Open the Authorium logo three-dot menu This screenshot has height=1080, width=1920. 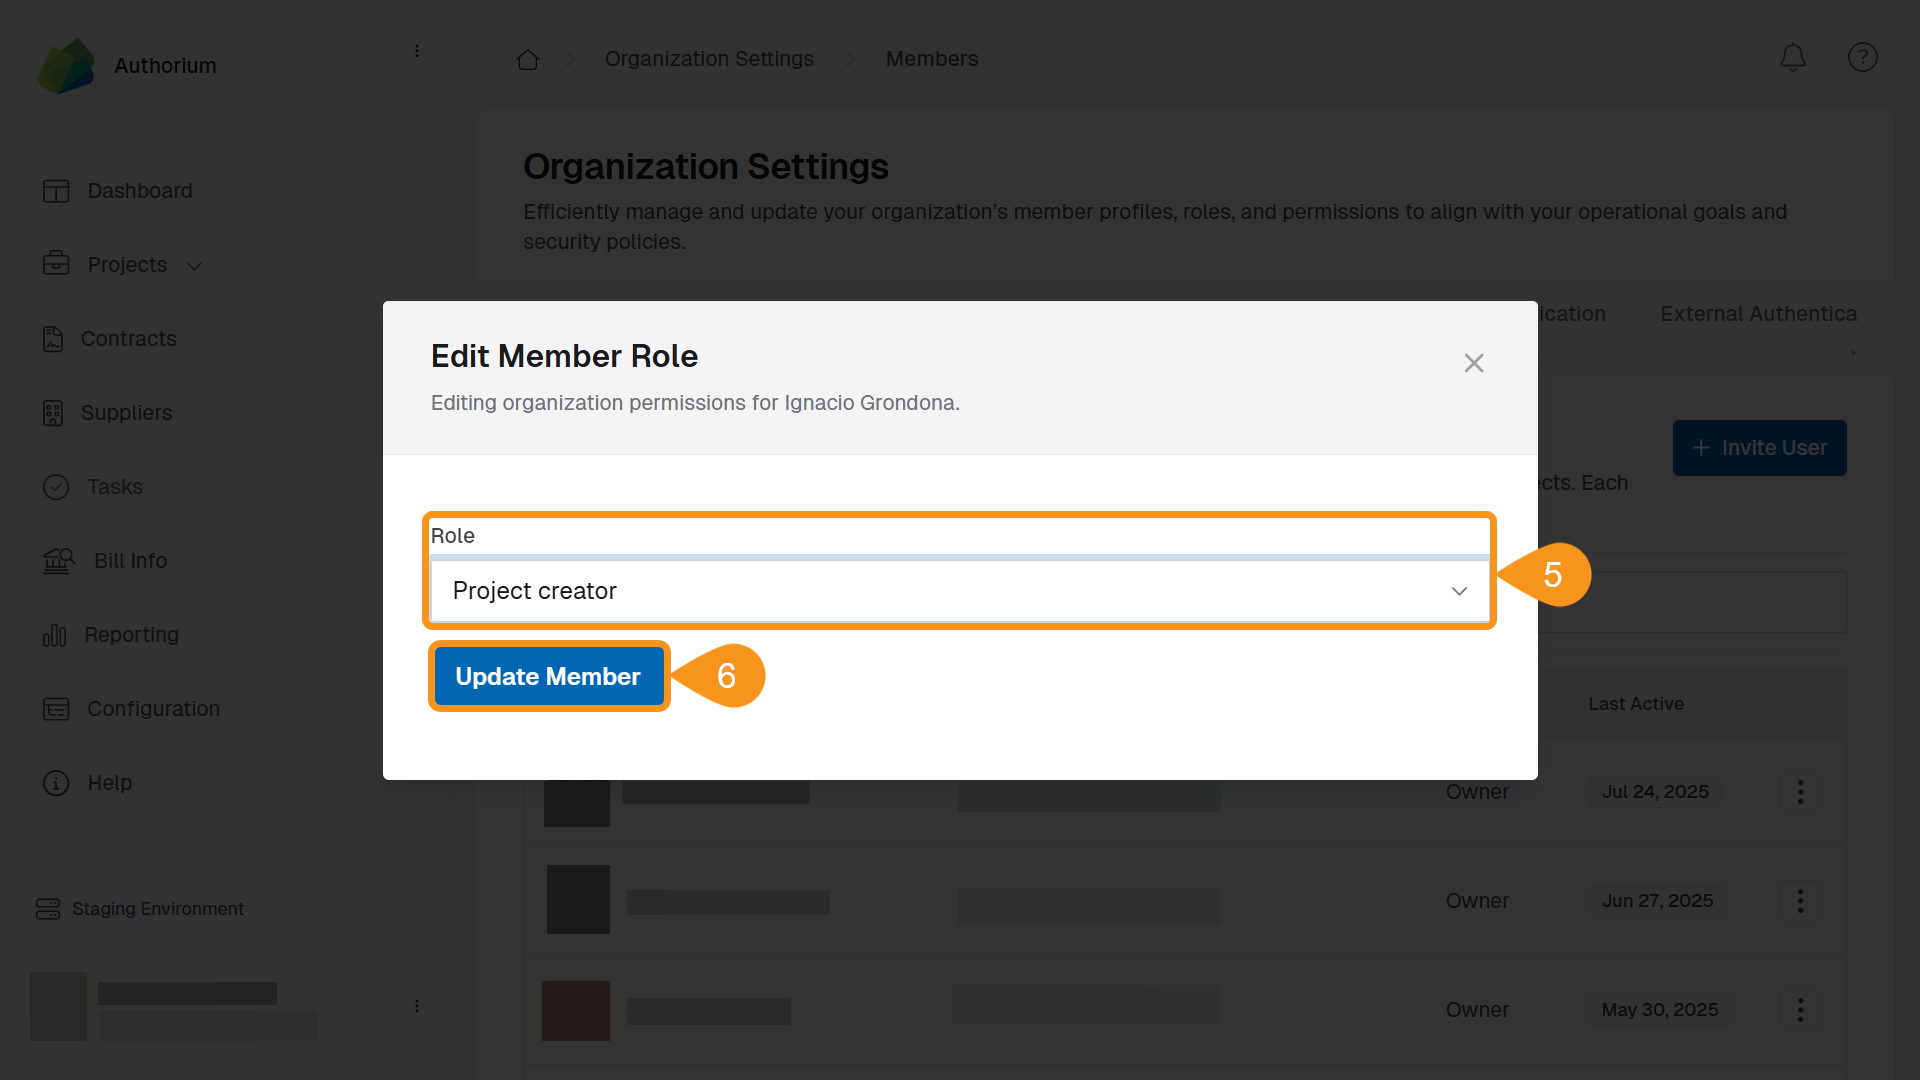coord(417,50)
